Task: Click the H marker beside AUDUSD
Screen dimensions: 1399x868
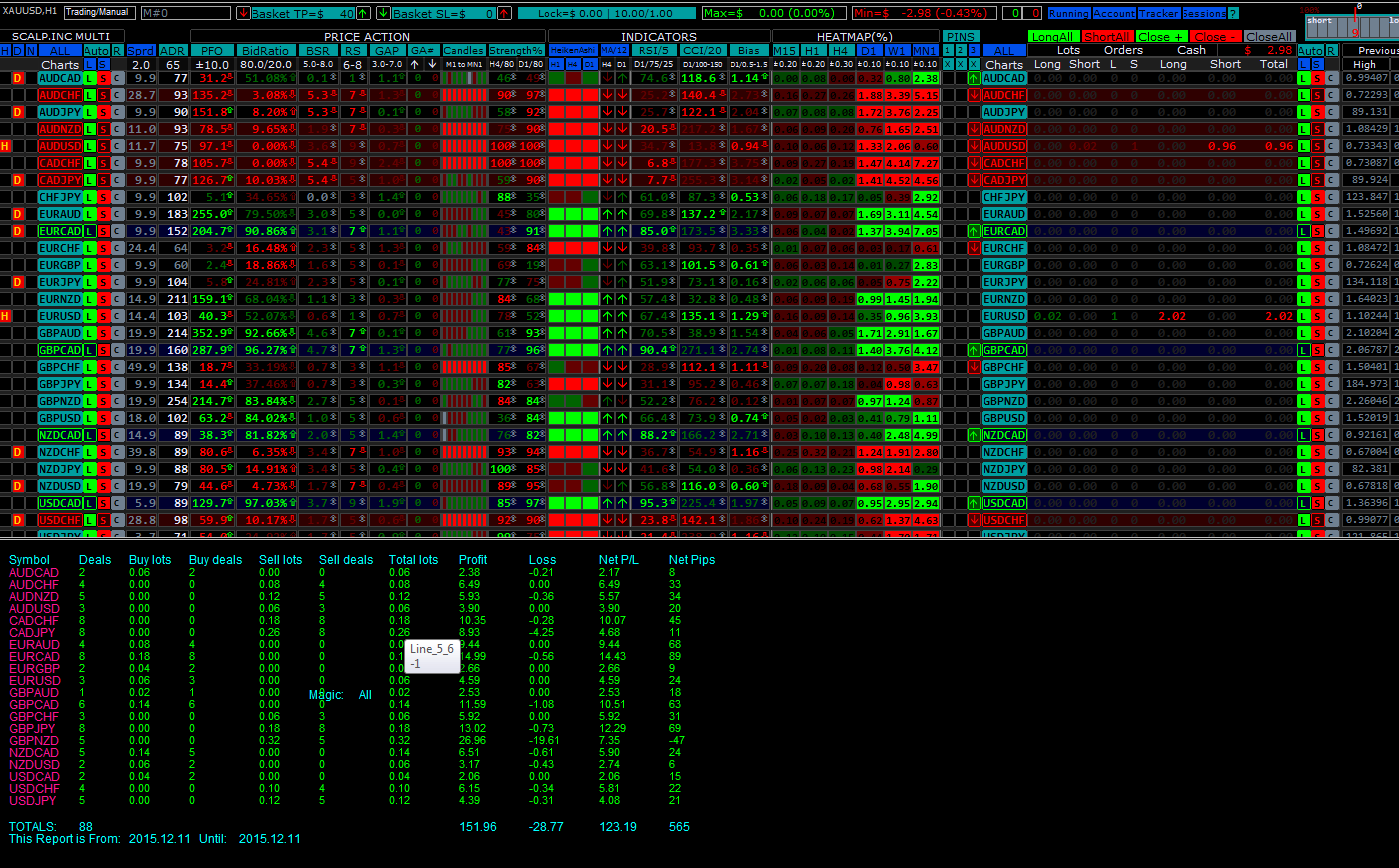Action: point(5,146)
